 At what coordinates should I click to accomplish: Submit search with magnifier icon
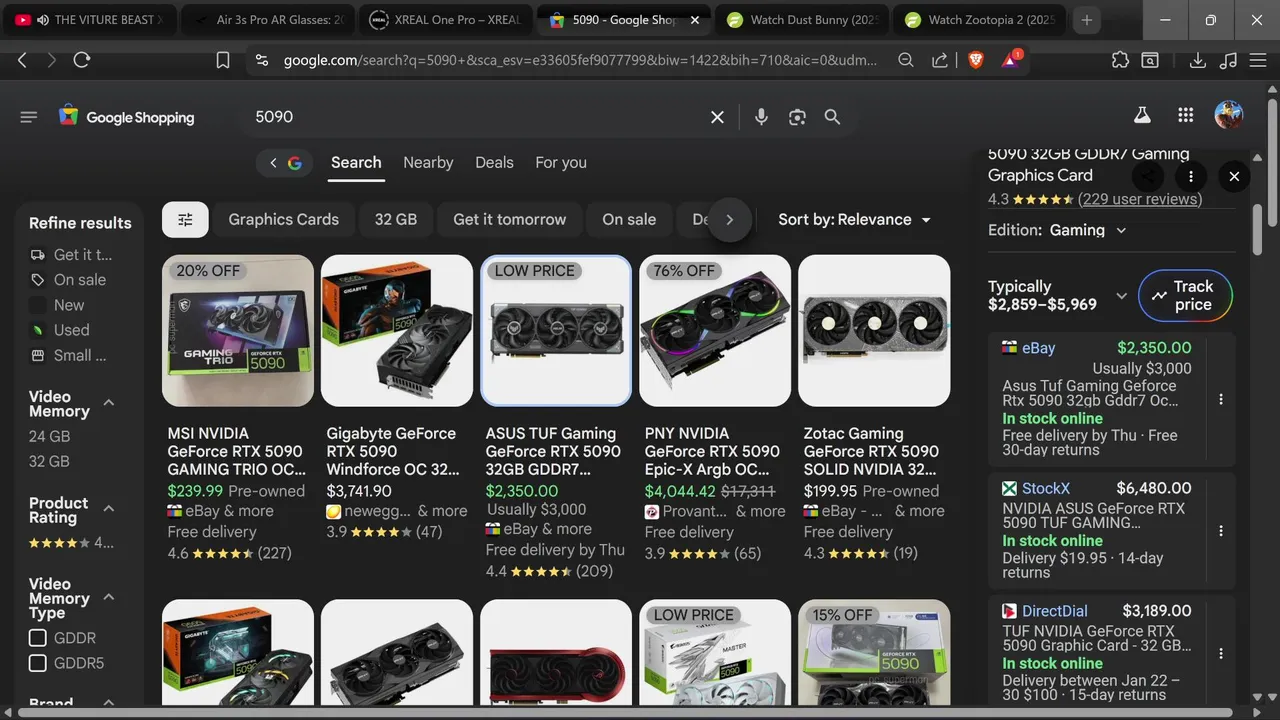coord(832,117)
